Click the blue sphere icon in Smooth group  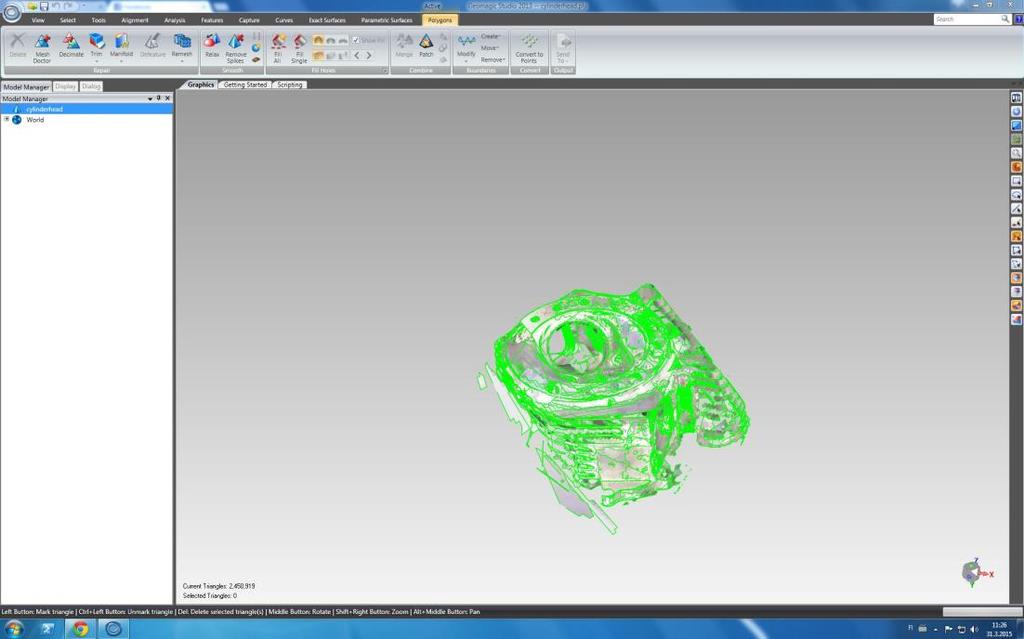tap(256, 48)
